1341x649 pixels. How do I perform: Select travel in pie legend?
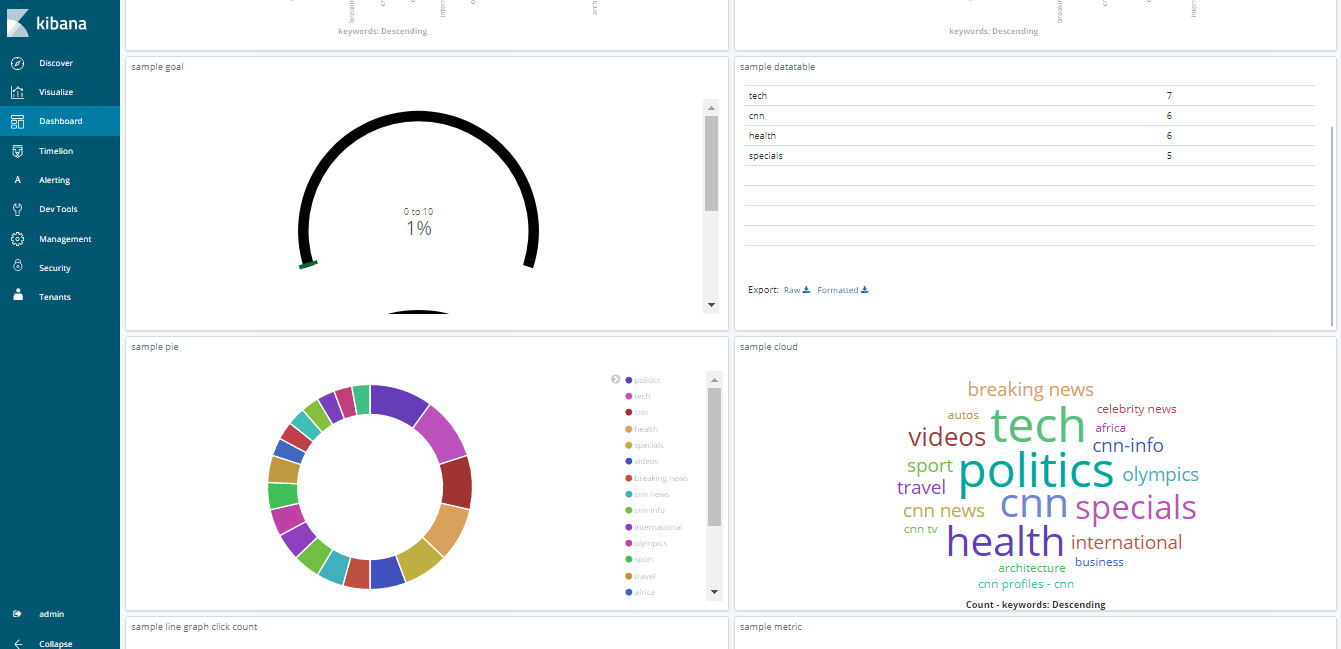coord(645,576)
